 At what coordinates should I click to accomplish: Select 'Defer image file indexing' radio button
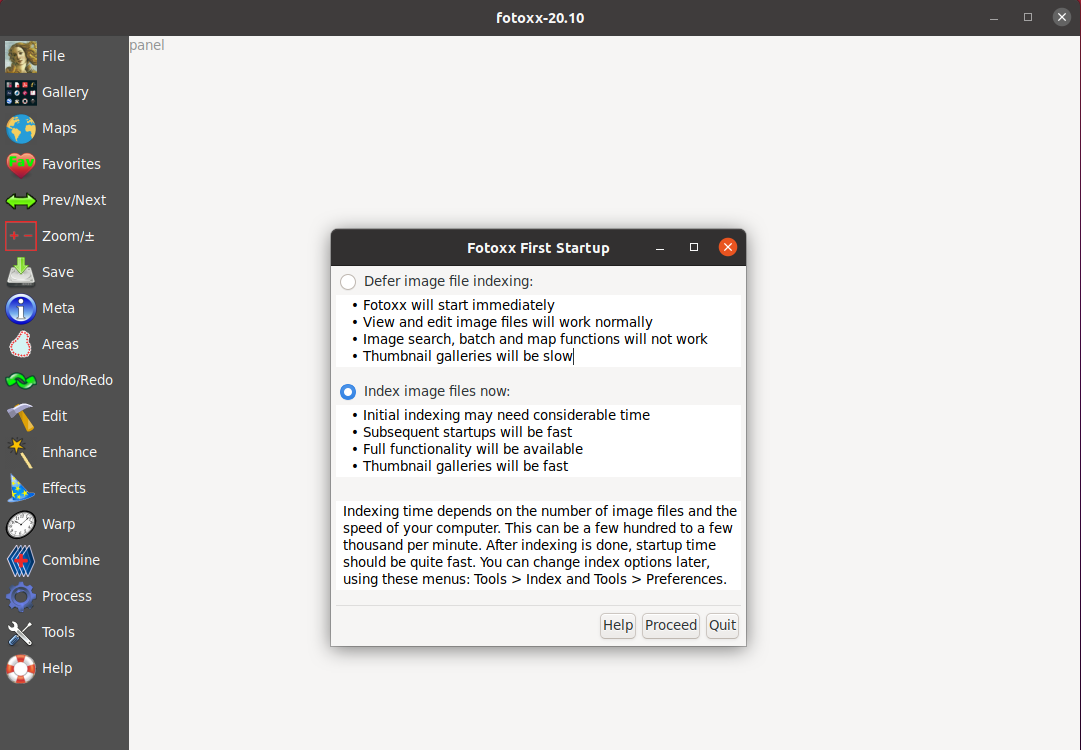(x=348, y=282)
